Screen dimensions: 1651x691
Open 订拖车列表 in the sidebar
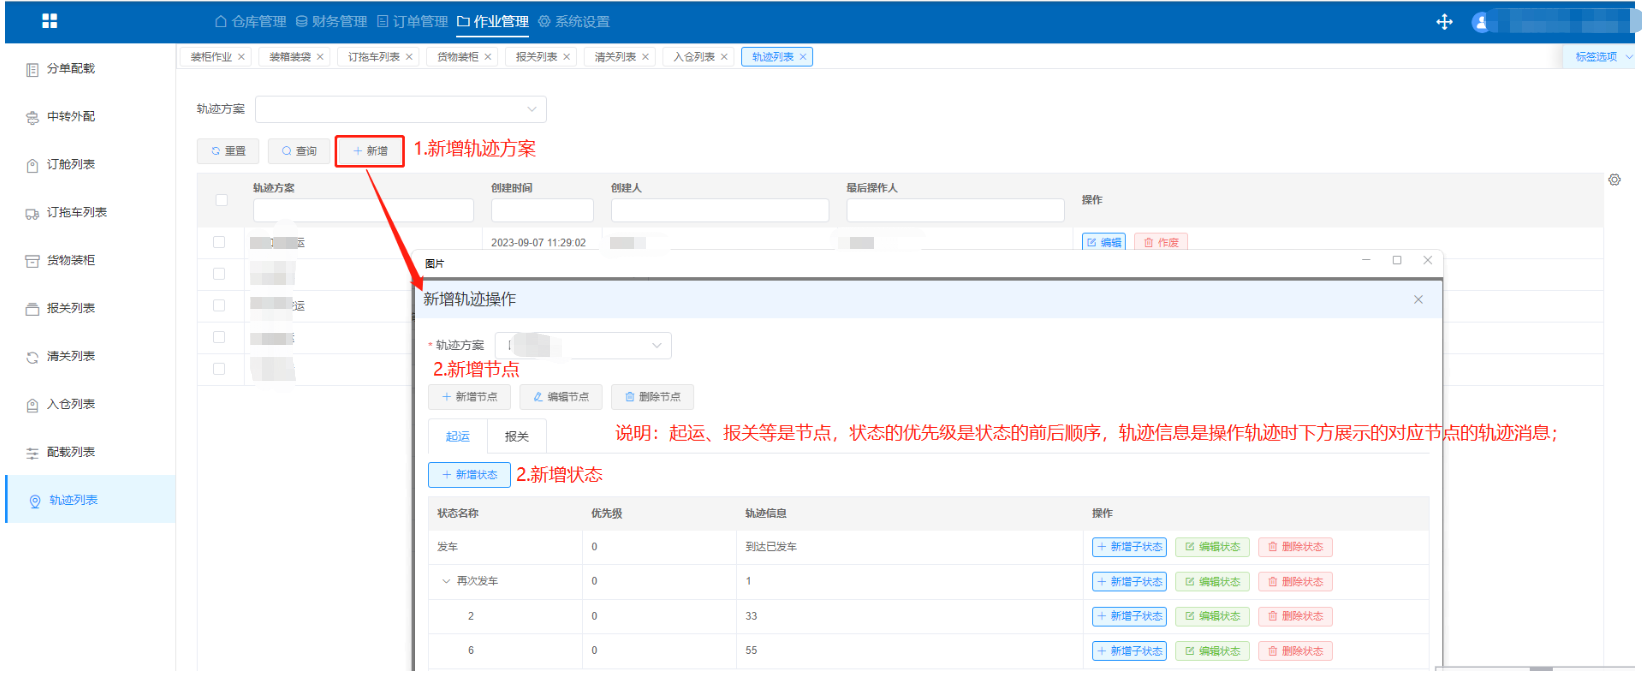point(76,213)
